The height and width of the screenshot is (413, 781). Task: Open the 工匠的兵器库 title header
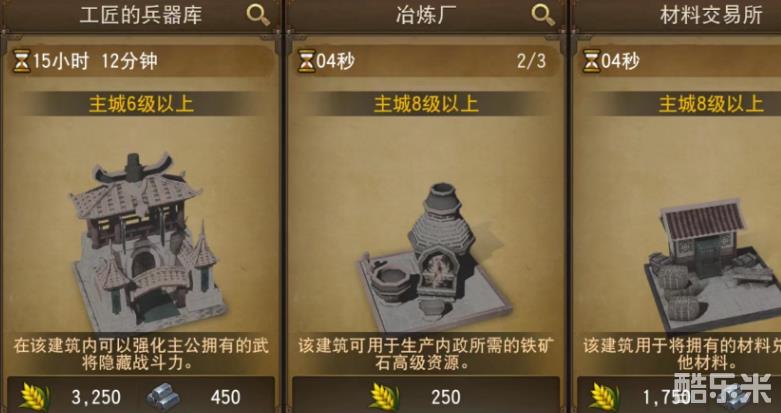click(x=141, y=15)
